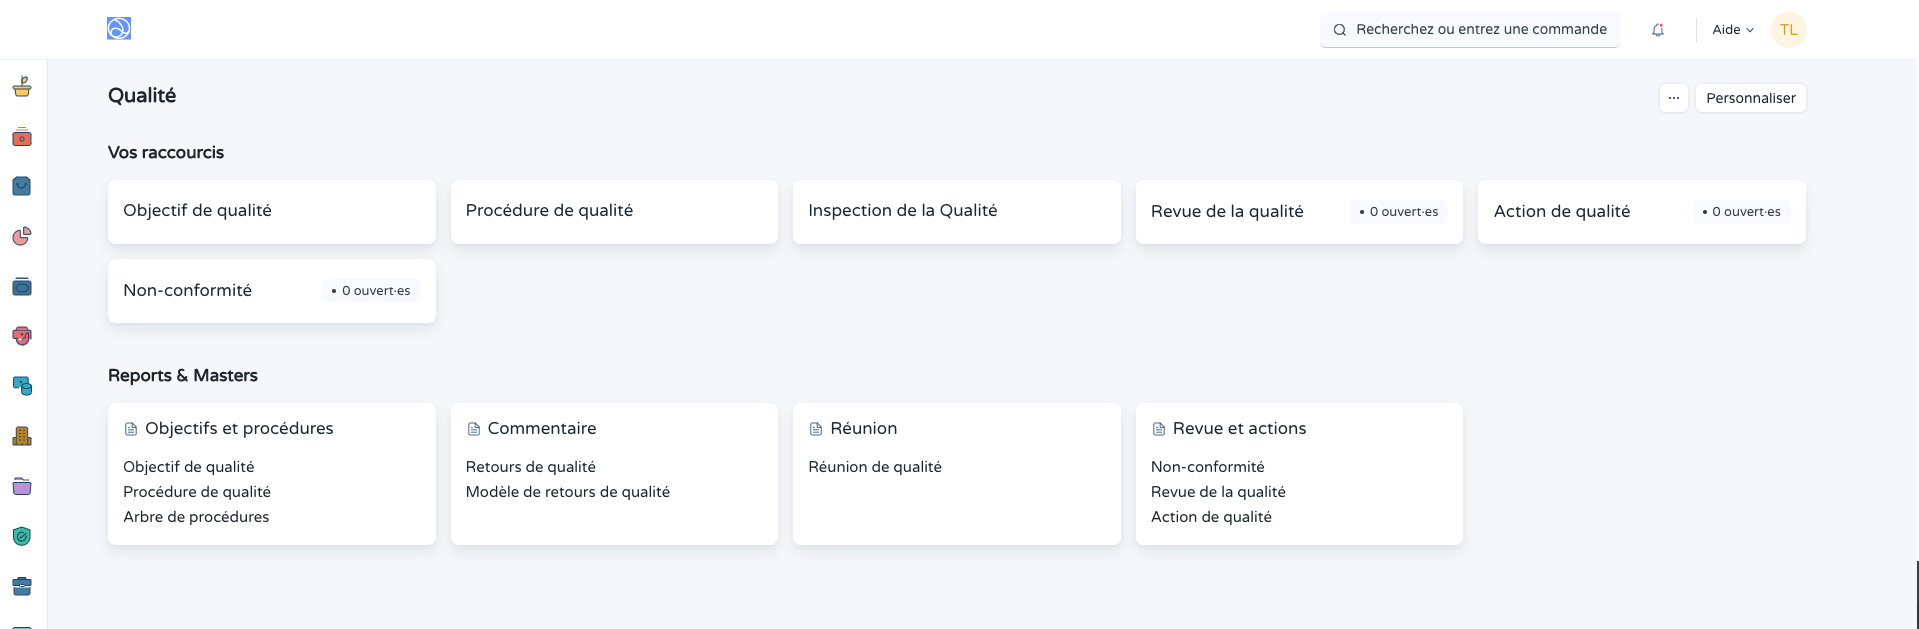The height and width of the screenshot is (629, 1919).
Task: Open Arbre de procédures under Objectifs et procédures
Action: (x=195, y=516)
